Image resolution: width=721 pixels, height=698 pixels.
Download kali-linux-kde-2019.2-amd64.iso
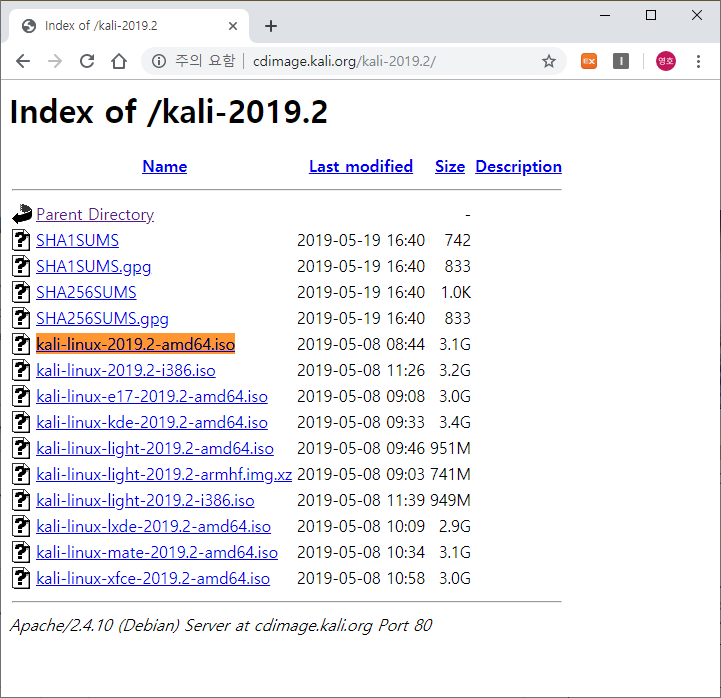point(152,423)
